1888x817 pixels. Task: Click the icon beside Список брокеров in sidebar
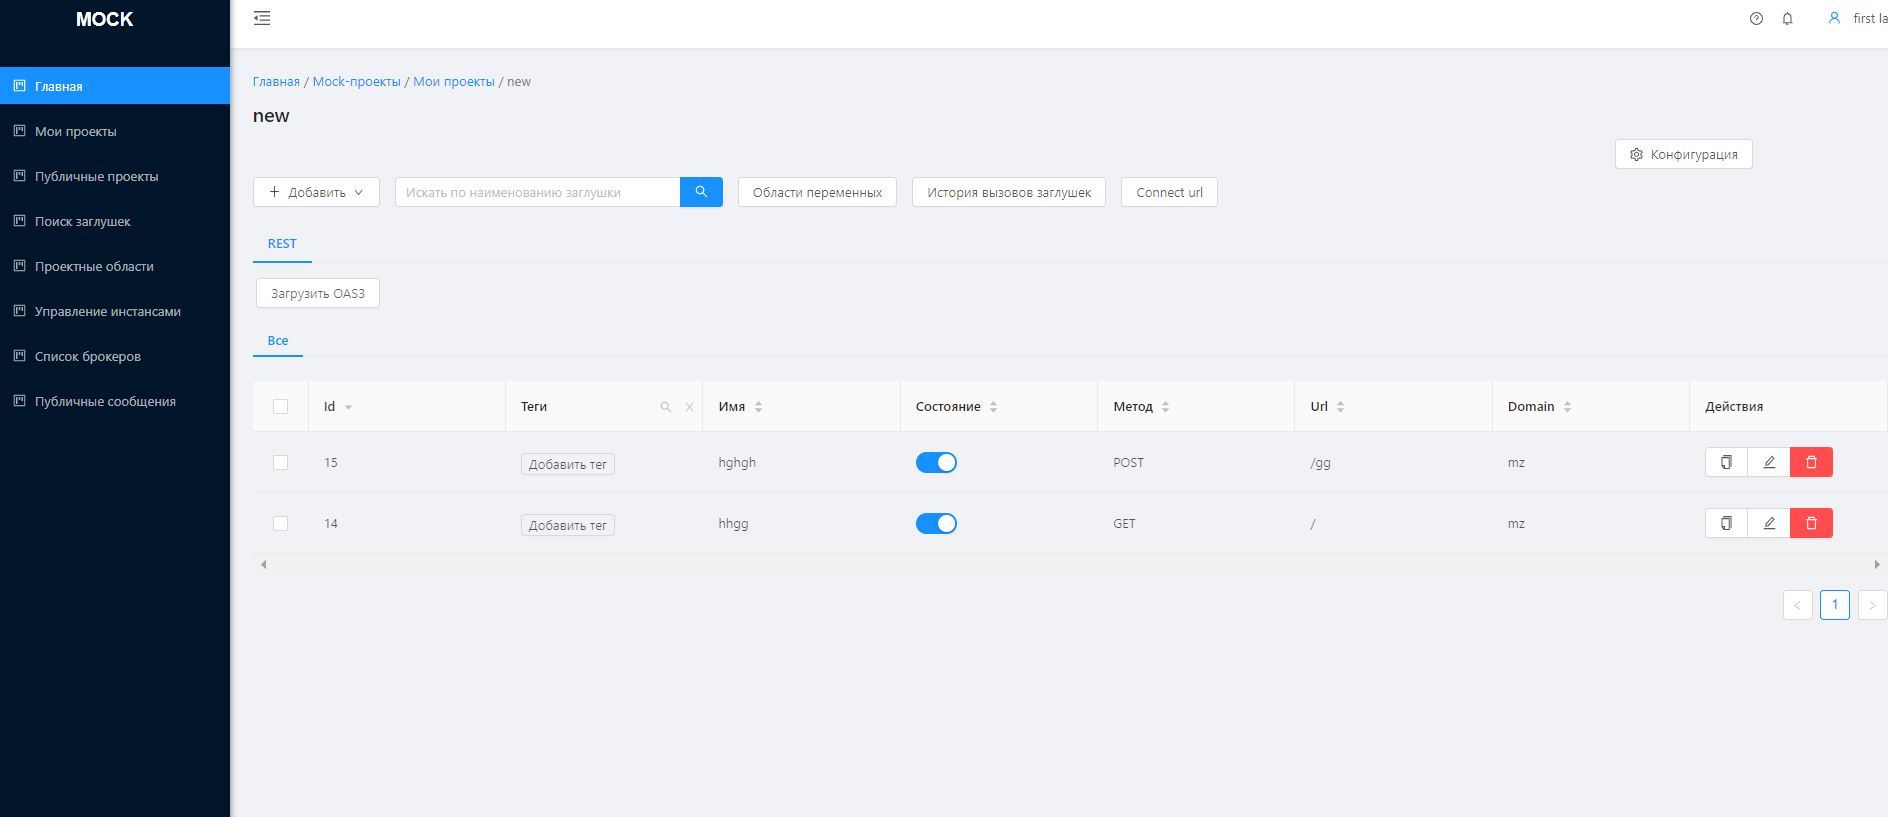click(x=19, y=356)
